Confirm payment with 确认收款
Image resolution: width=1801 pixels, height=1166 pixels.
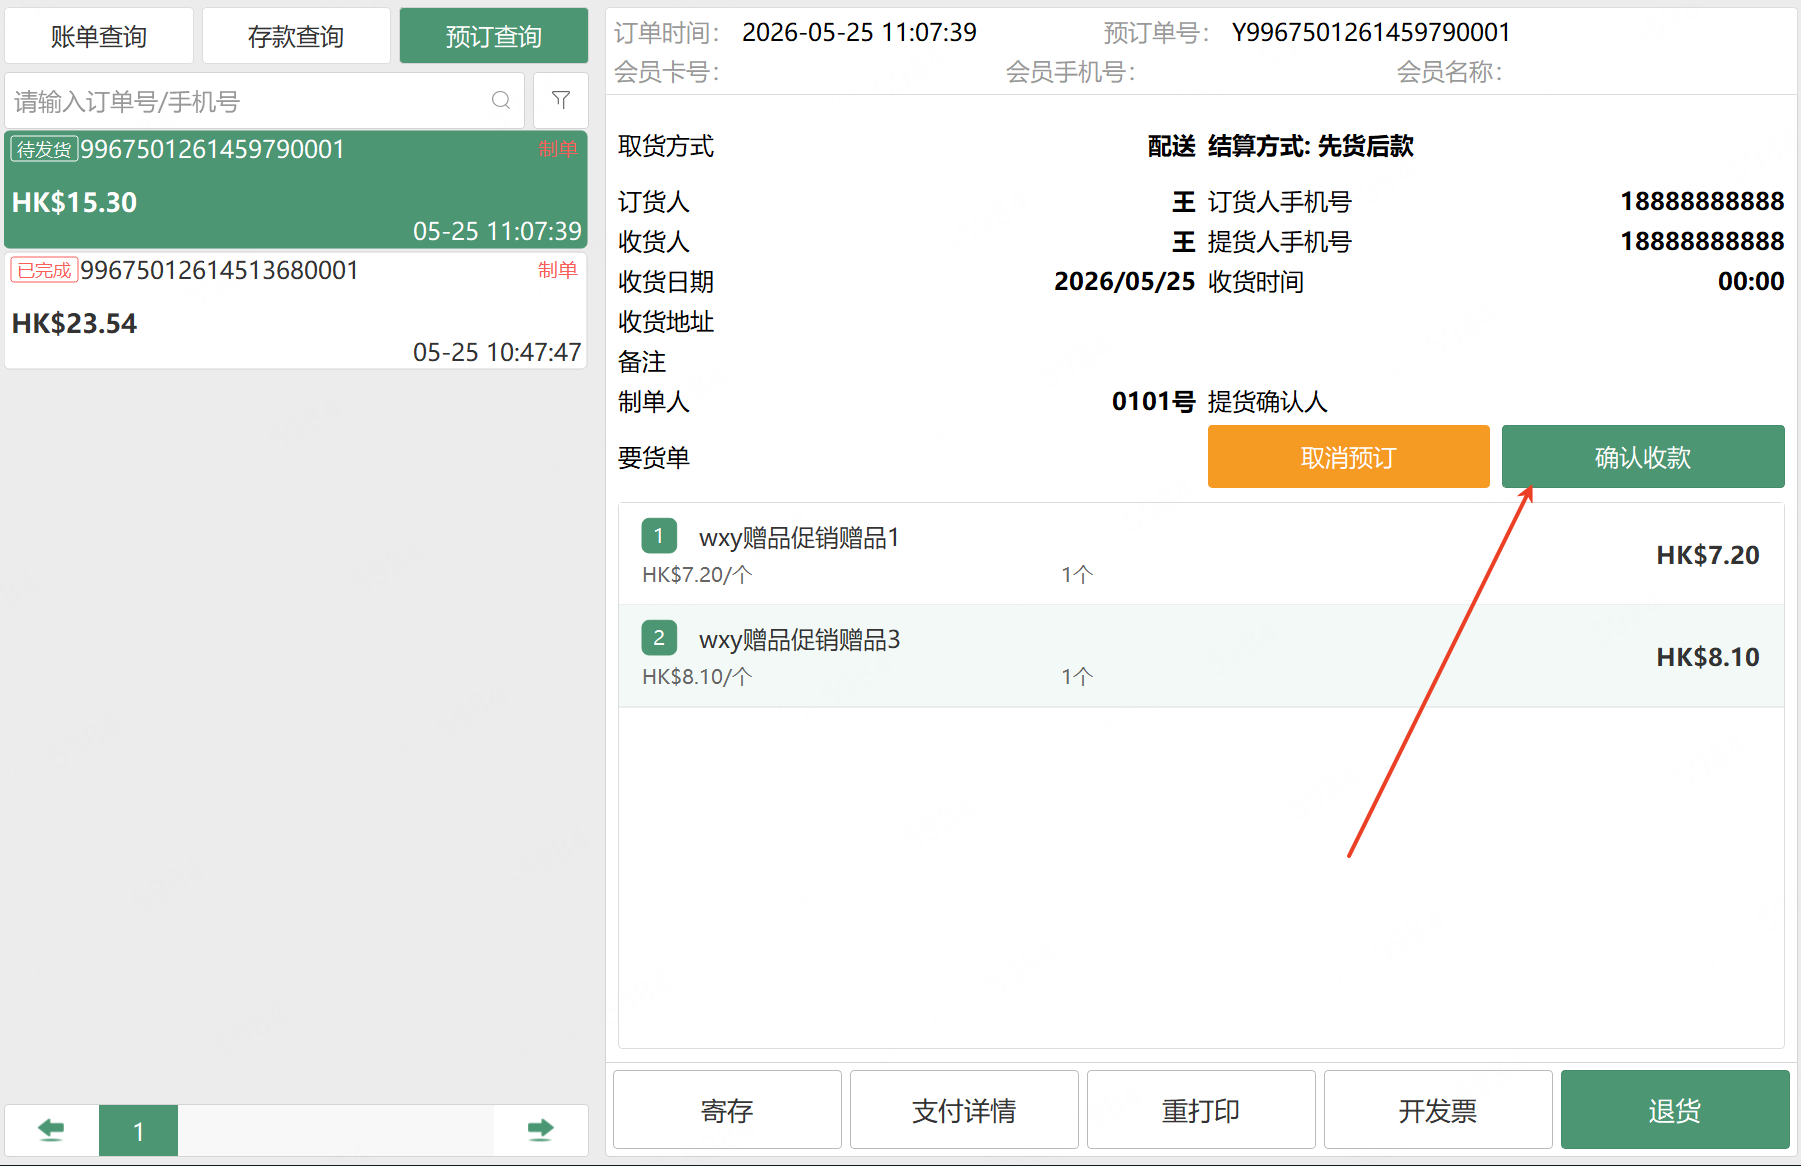tap(1643, 457)
